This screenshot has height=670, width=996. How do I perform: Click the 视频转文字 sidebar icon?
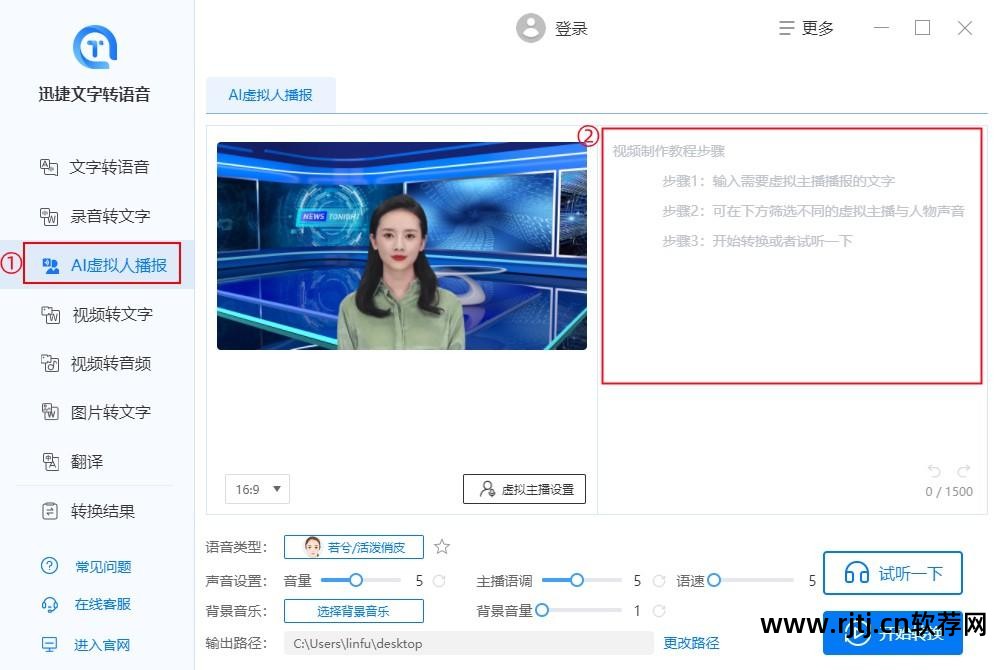50,314
